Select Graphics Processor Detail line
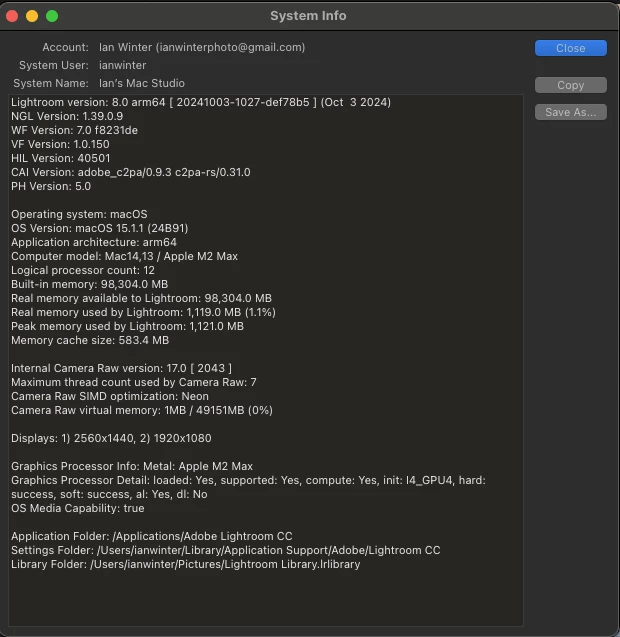This screenshot has height=637, width=620. tap(248, 488)
